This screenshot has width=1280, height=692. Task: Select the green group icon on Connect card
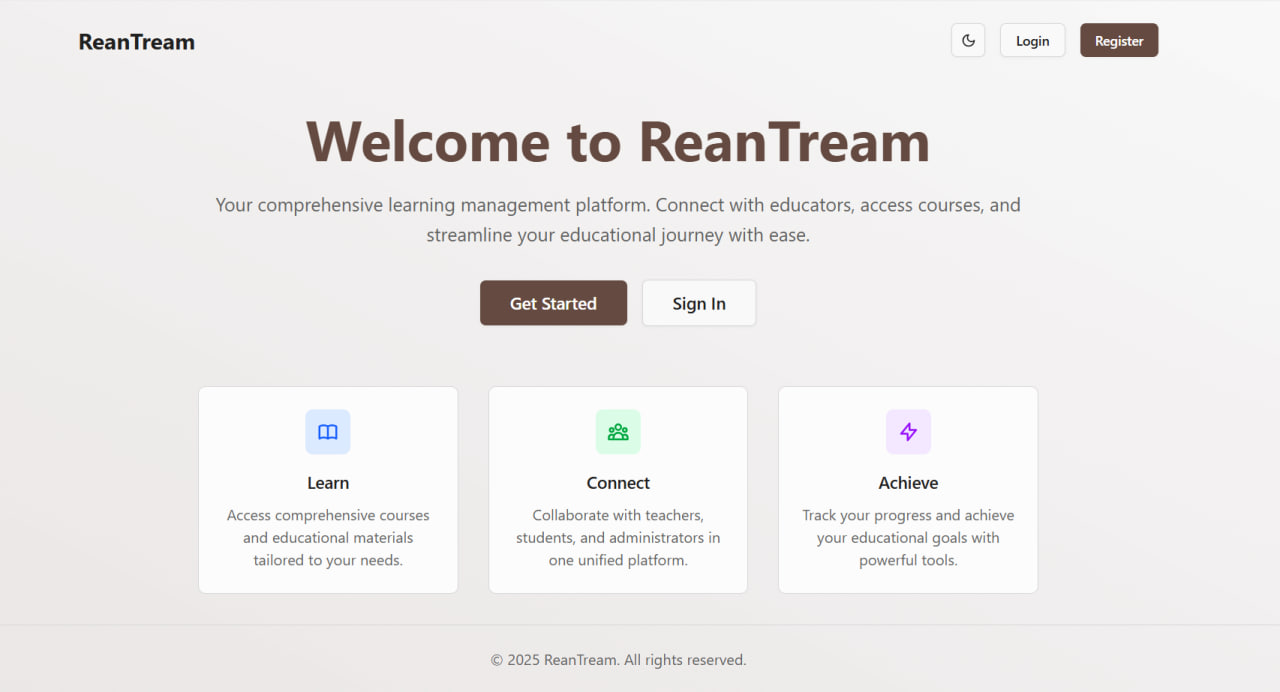pyautogui.click(x=617, y=431)
